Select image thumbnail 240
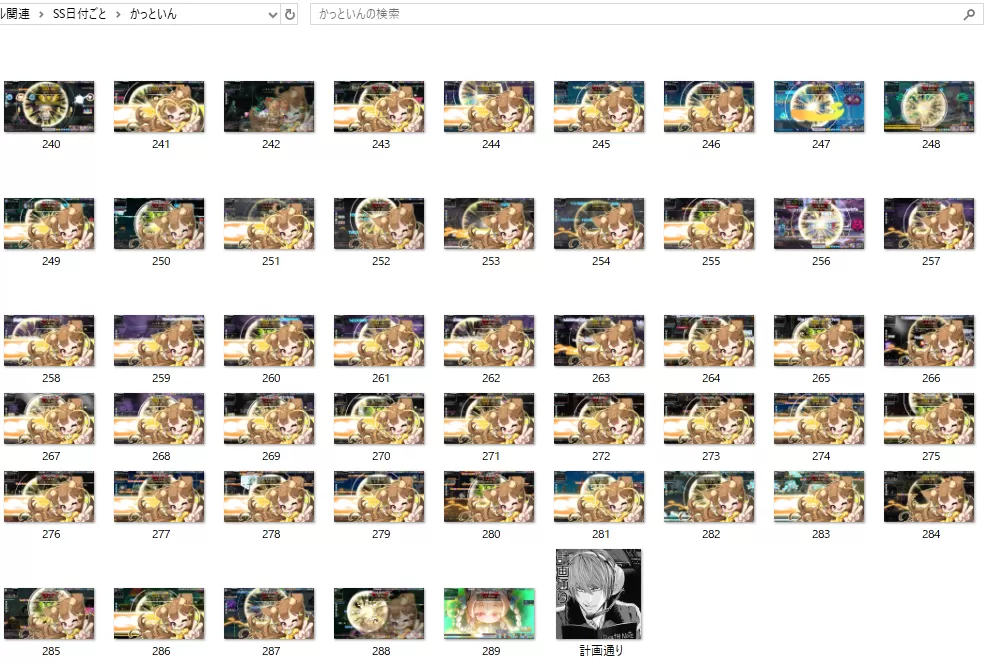 pyautogui.click(x=49, y=107)
